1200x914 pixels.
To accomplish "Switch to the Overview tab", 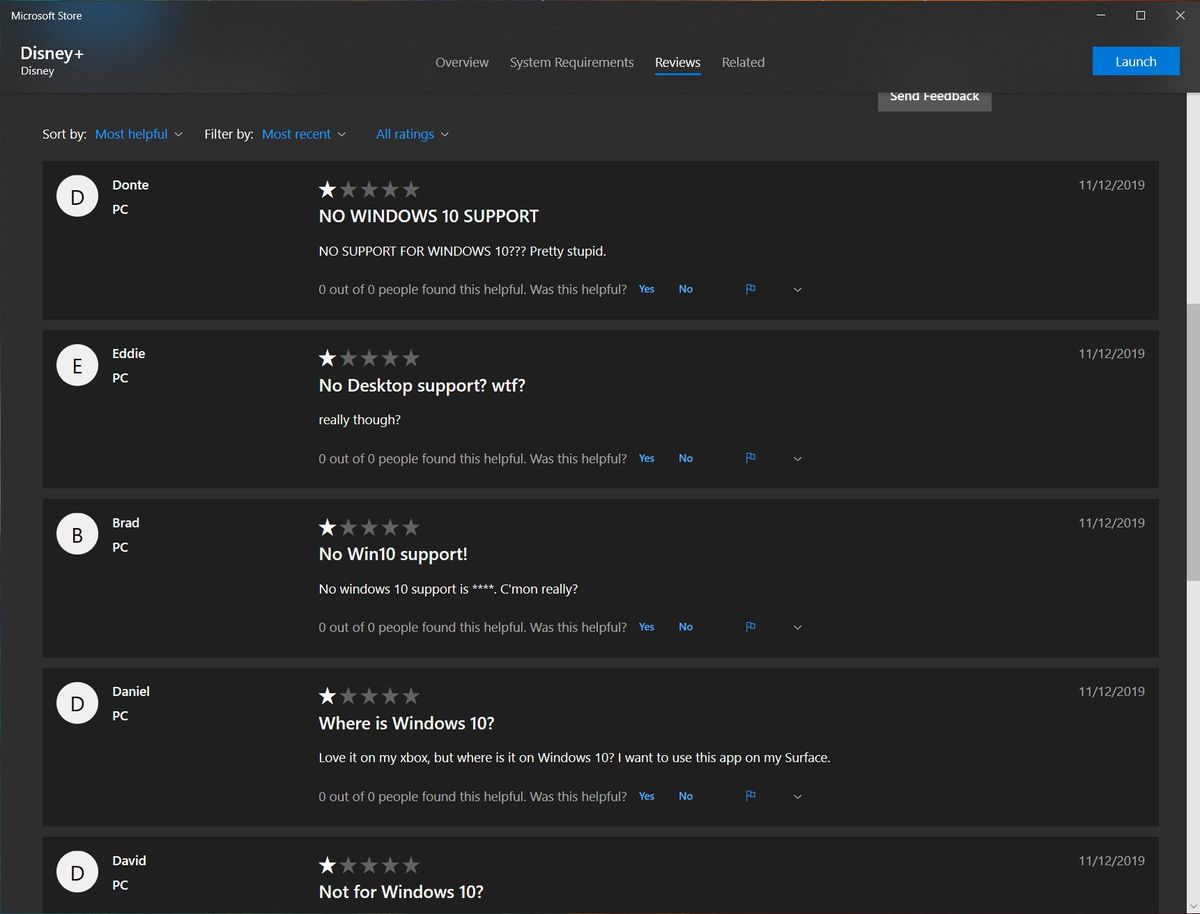I will tap(462, 62).
